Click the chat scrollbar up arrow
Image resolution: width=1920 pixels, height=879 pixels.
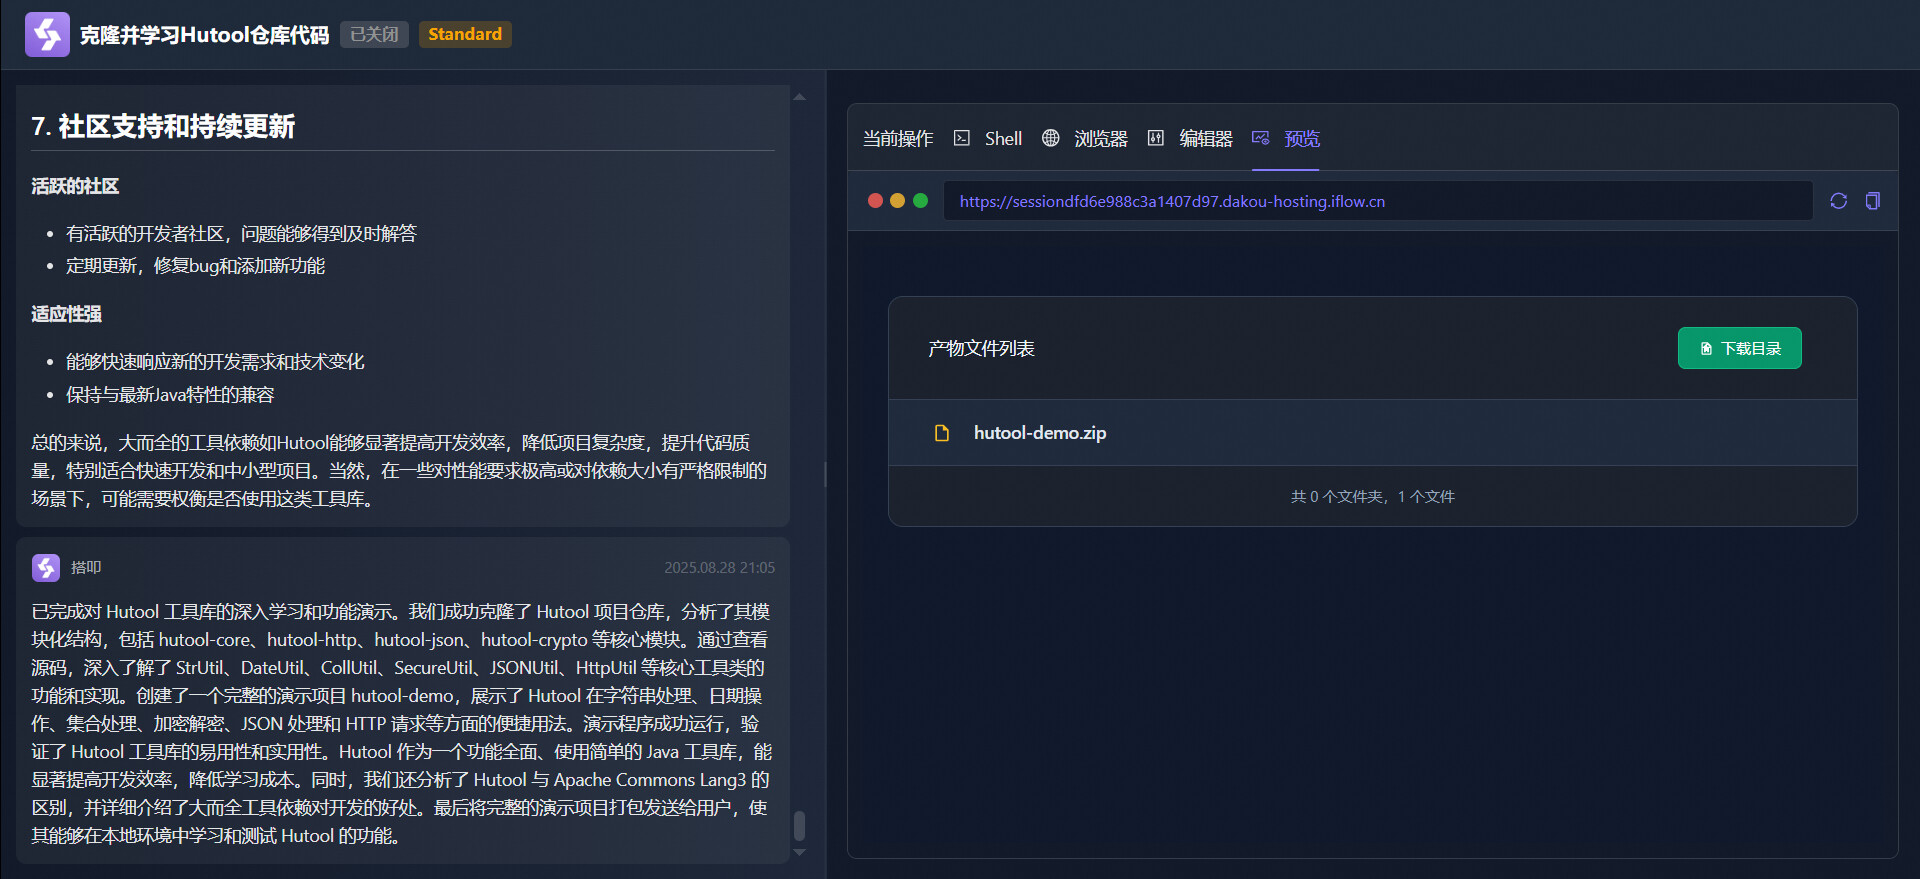point(799,97)
